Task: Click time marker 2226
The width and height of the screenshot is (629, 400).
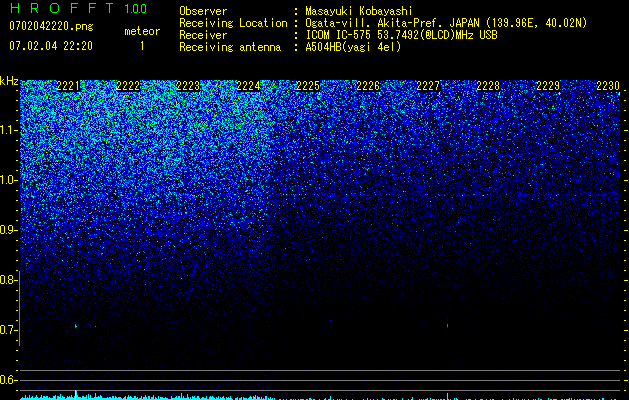Action: 368,86
